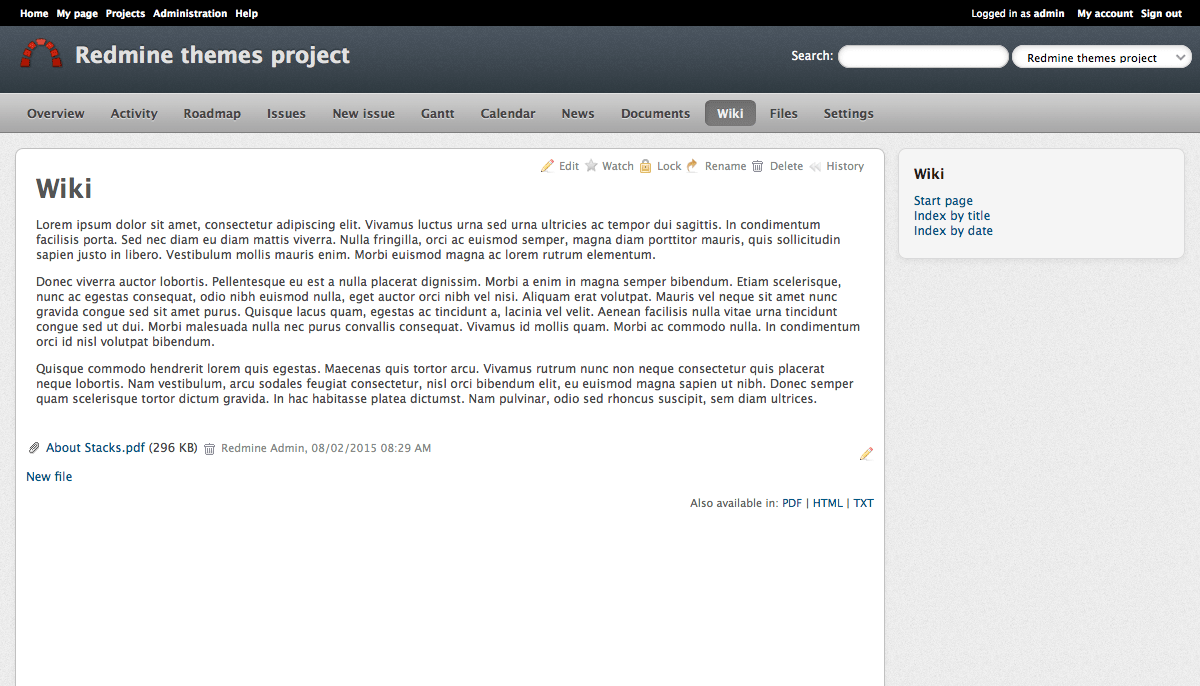
Task: Click the 'Redmine Admin, 08/02/2015 08:29 AM' text
Action: (326, 448)
